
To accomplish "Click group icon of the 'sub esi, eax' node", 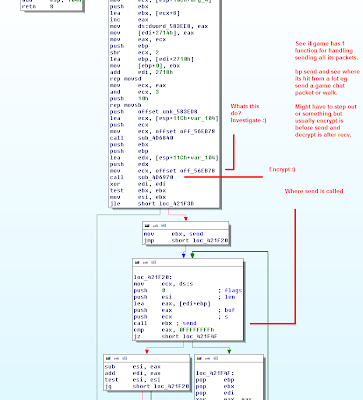I will coord(124,358).
